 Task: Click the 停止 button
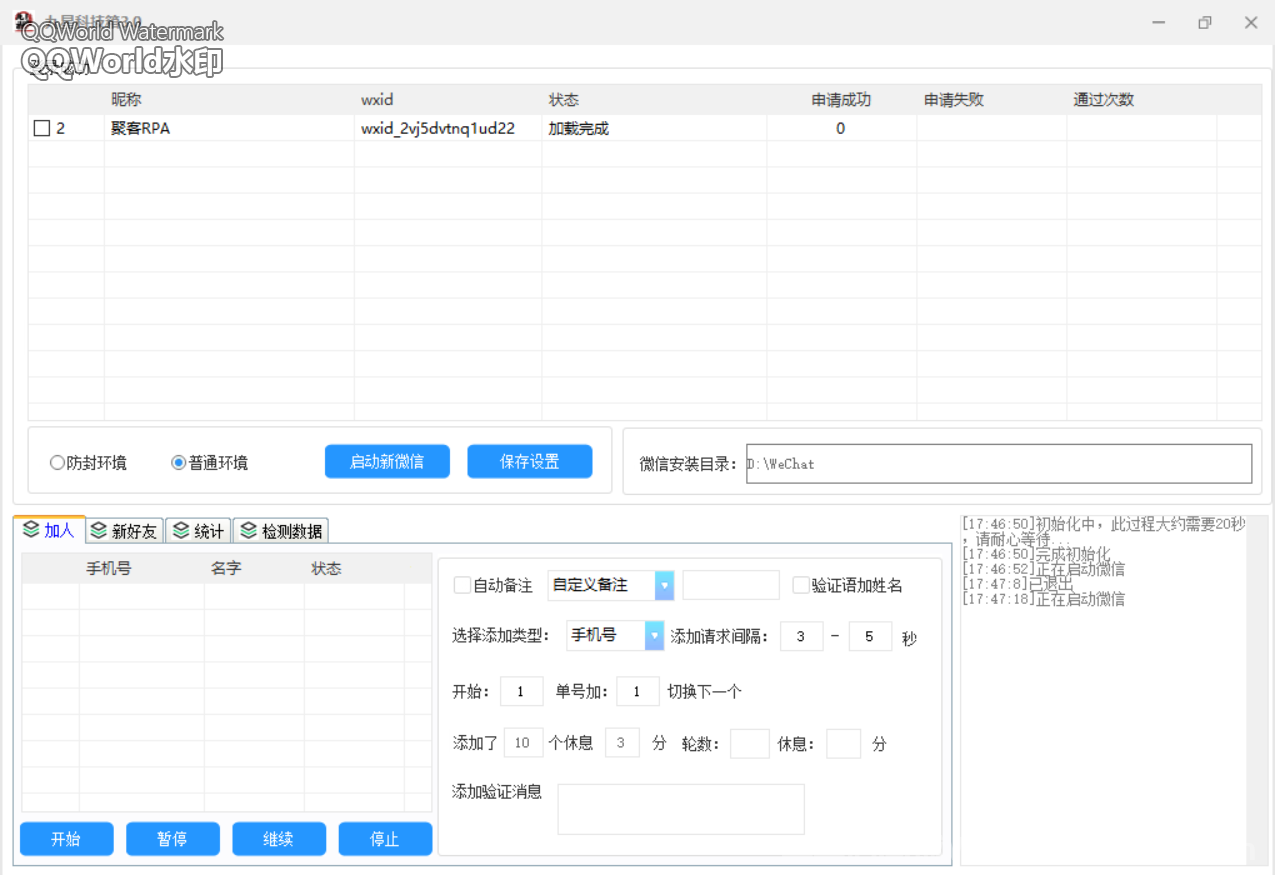pyautogui.click(x=385, y=839)
